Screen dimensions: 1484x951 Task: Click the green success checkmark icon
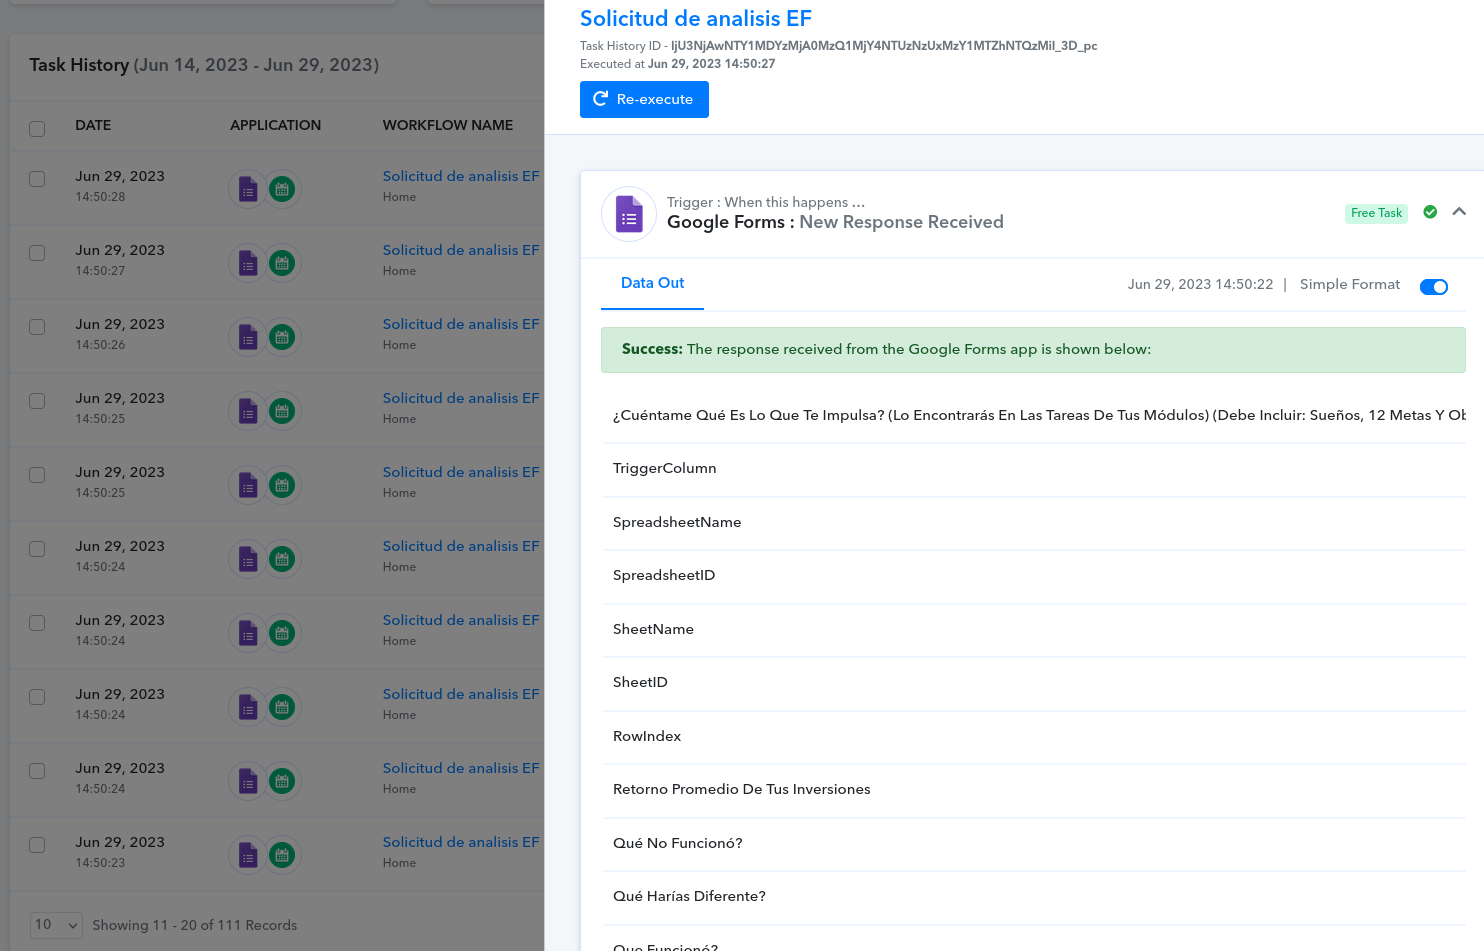pyautogui.click(x=1430, y=212)
